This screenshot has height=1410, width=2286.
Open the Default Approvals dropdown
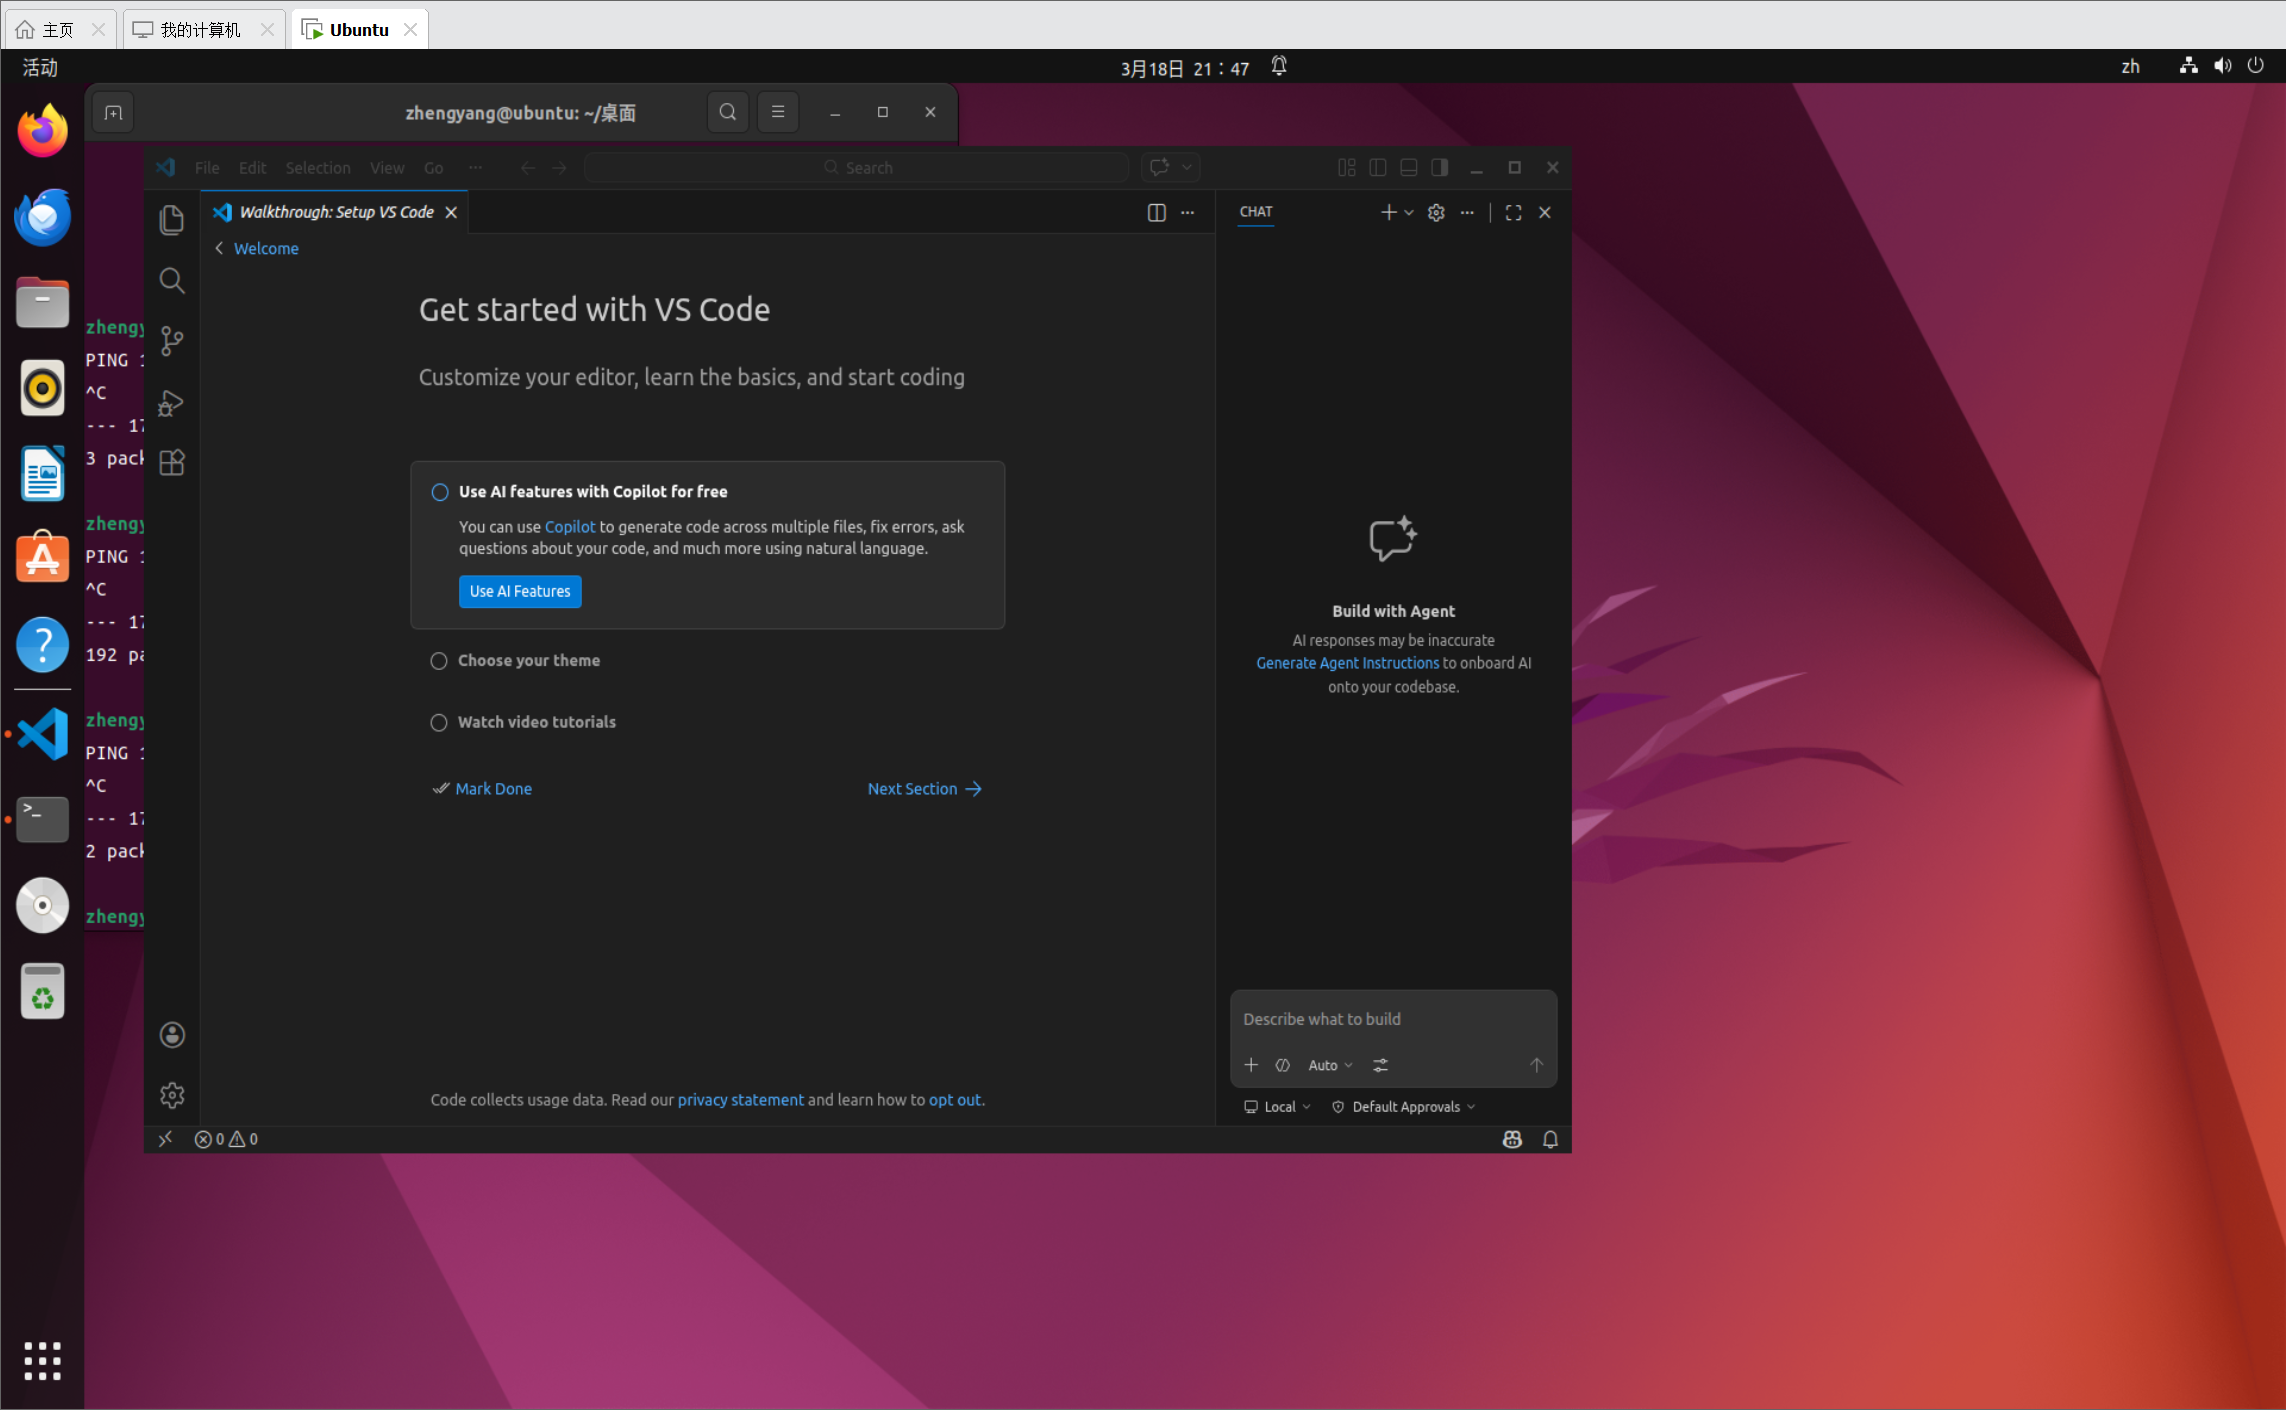(1404, 1107)
